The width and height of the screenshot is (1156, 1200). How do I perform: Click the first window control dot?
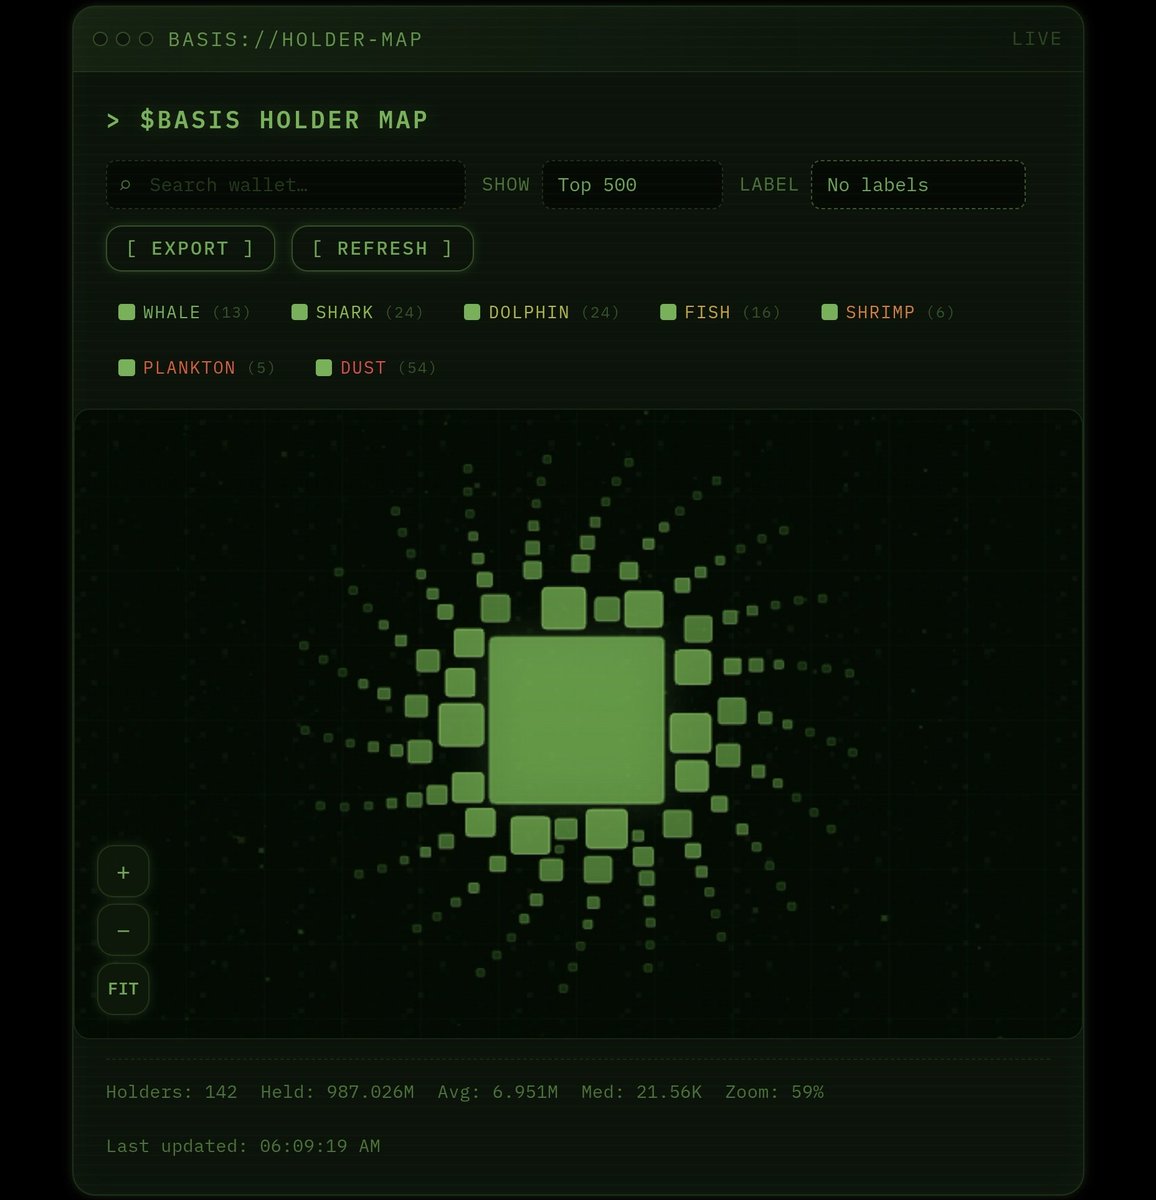coord(100,39)
